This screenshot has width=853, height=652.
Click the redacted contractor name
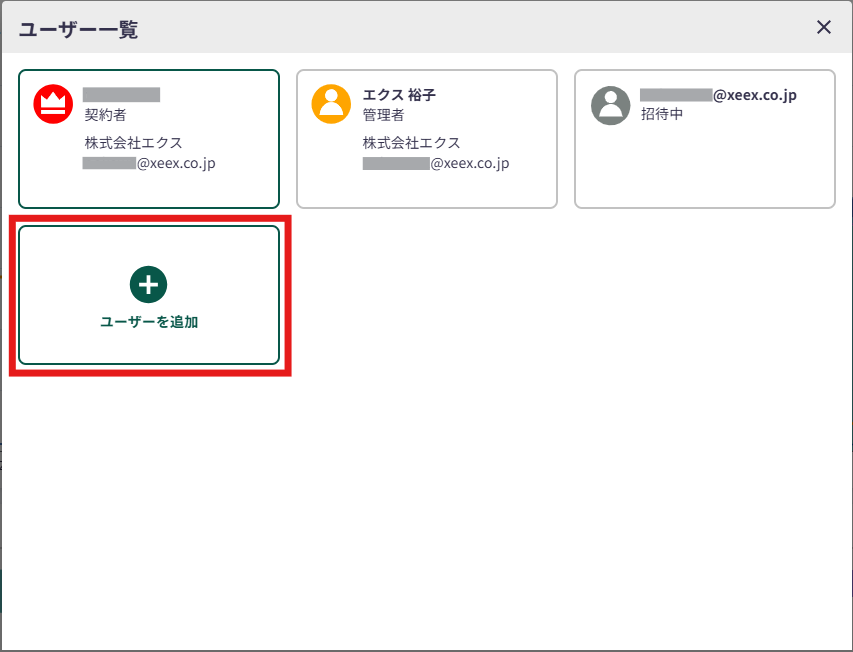pos(122,95)
